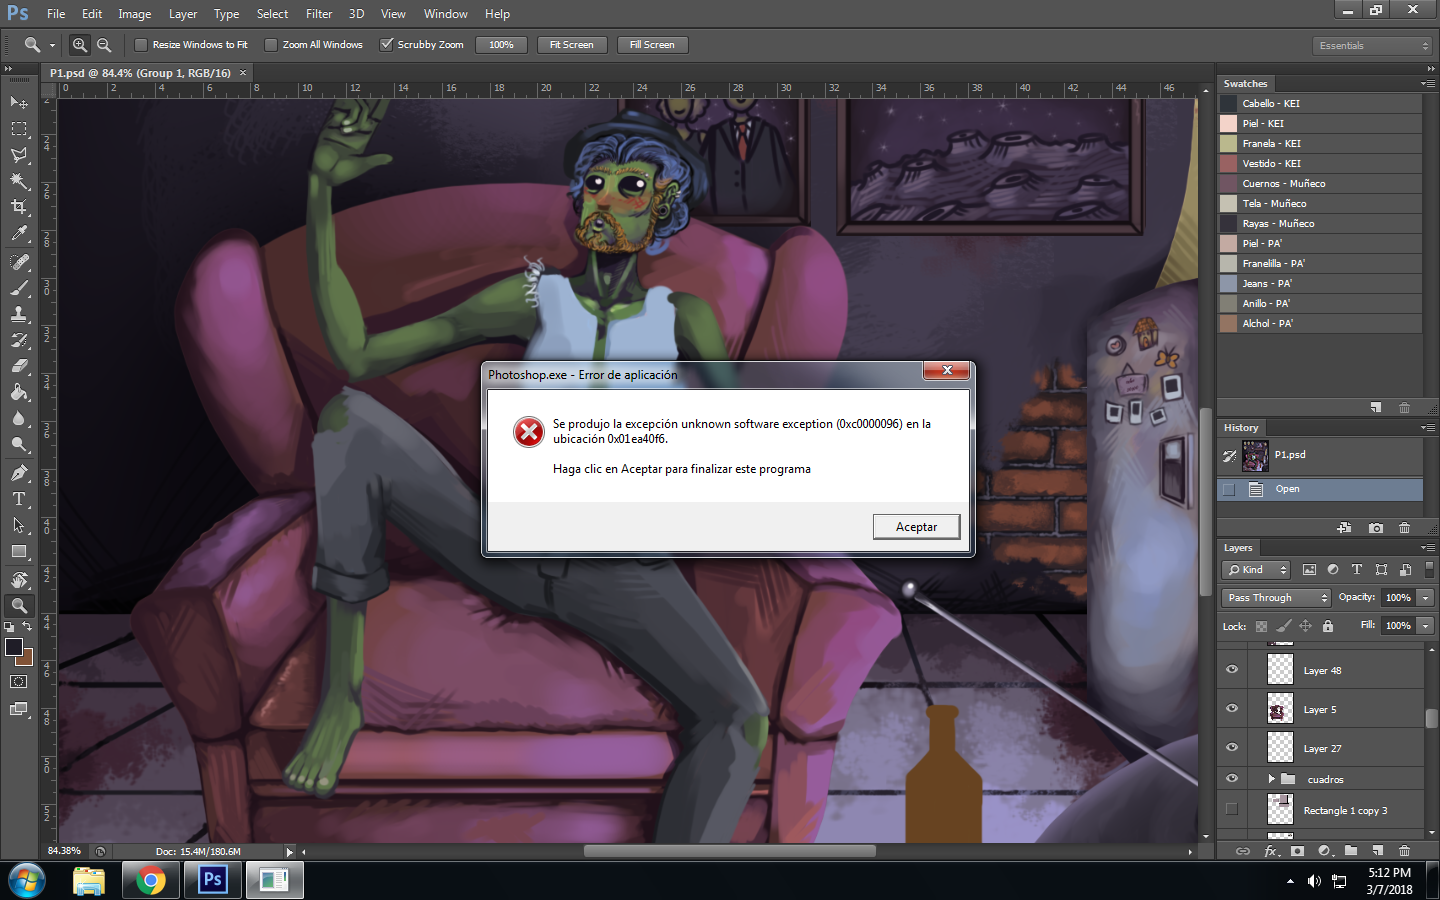Click link layers icon
1440x900 pixels.
tap(1243, 851)
